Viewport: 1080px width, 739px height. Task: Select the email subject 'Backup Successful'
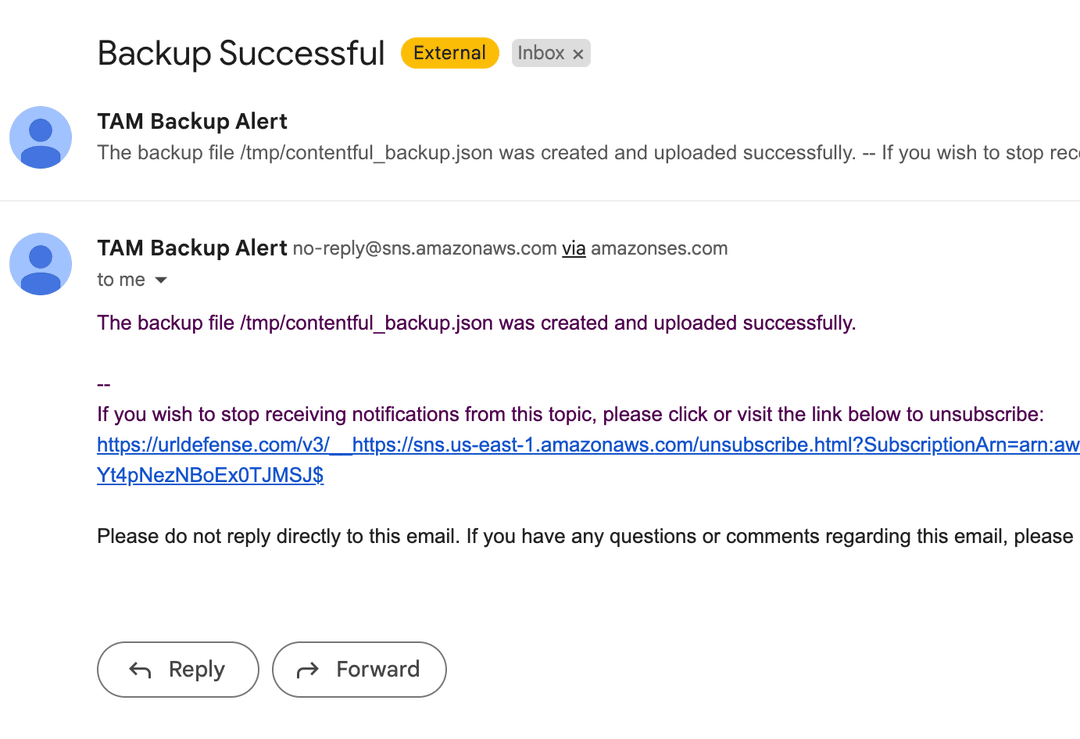(240, 53)
